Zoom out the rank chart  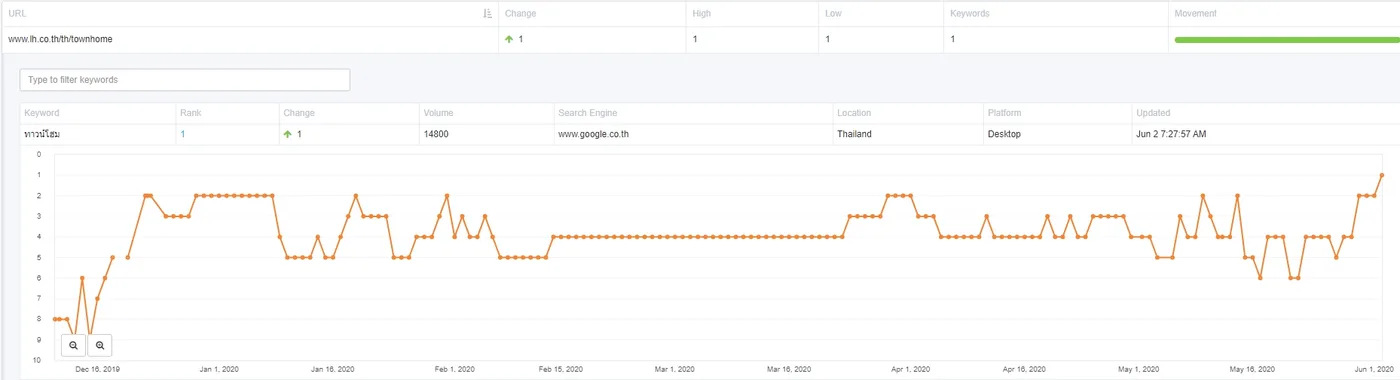point(73,345)
